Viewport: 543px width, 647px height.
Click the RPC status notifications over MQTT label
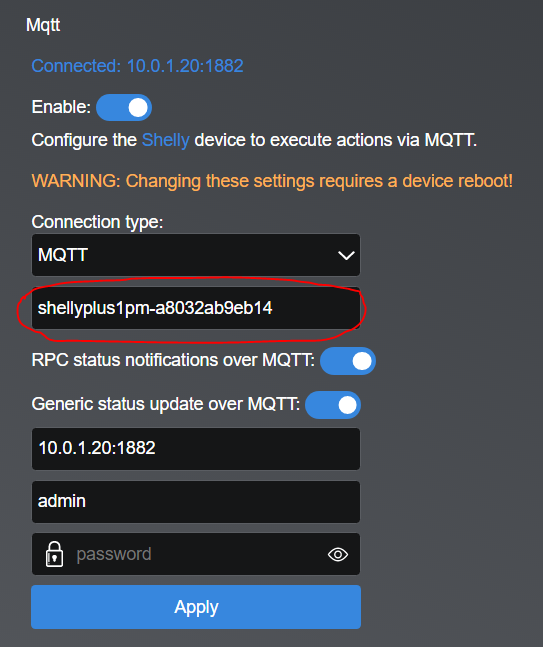(173, 360)
